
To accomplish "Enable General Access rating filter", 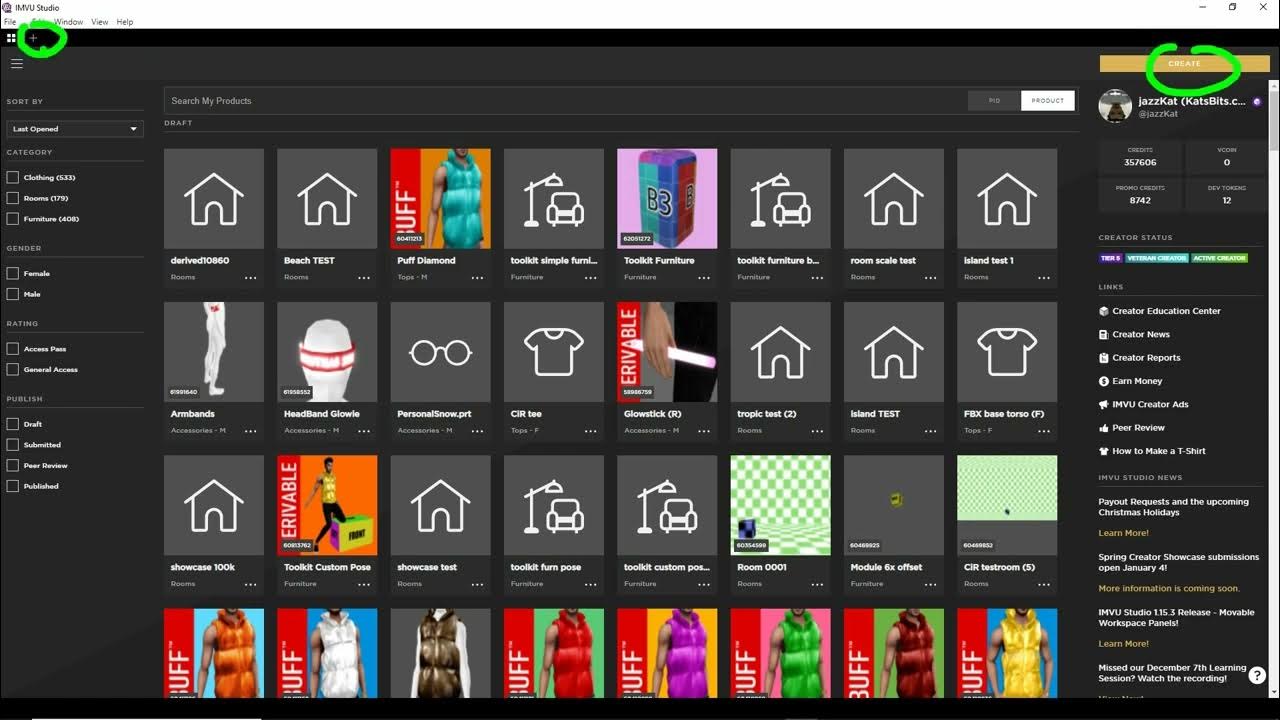I will pyautogui.click(x=13, y=370).
